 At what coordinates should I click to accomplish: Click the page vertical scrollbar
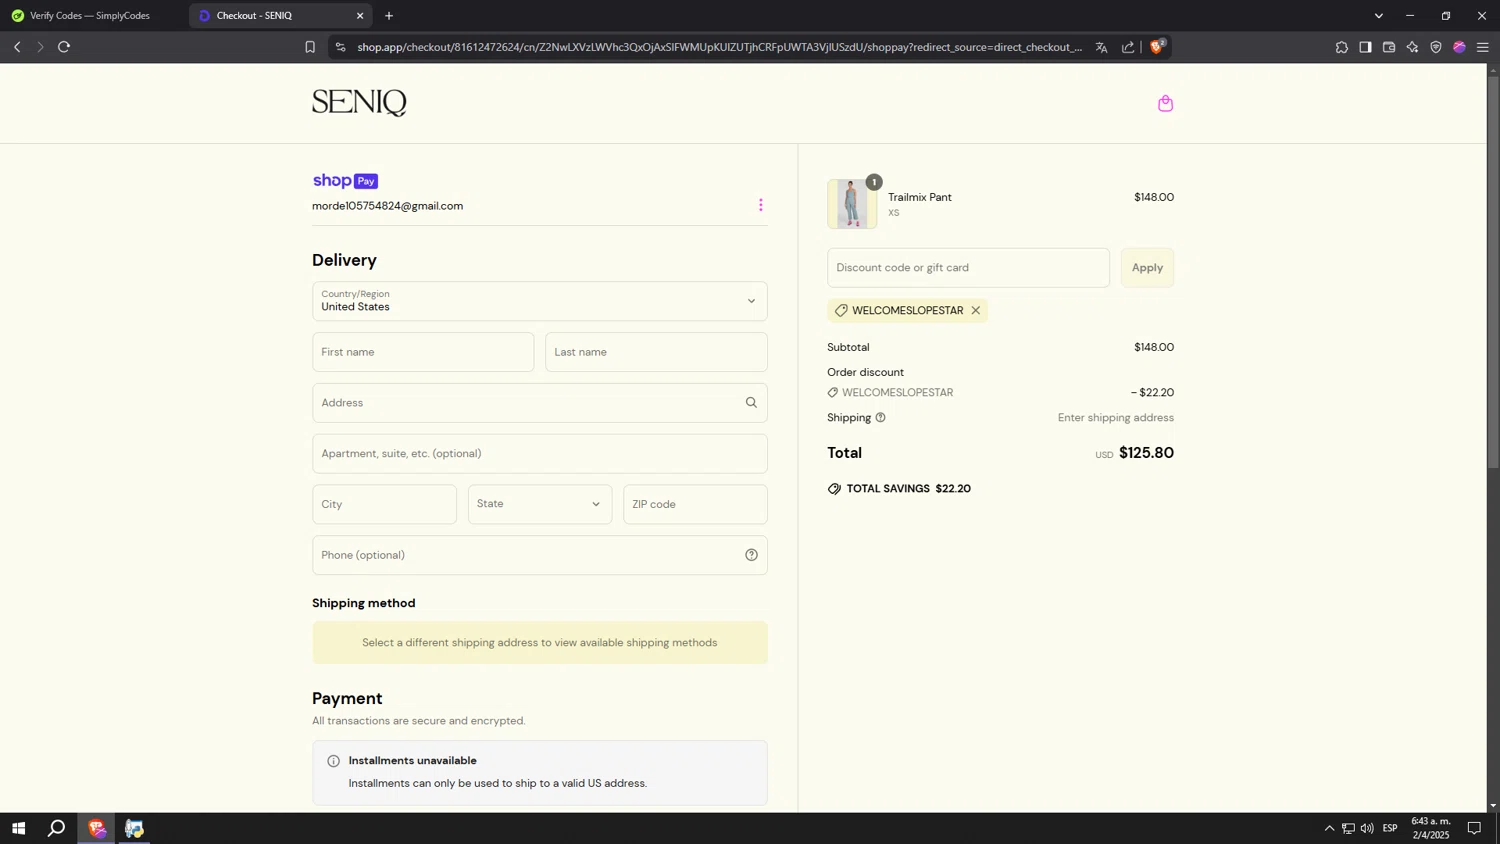point(1493,272)
